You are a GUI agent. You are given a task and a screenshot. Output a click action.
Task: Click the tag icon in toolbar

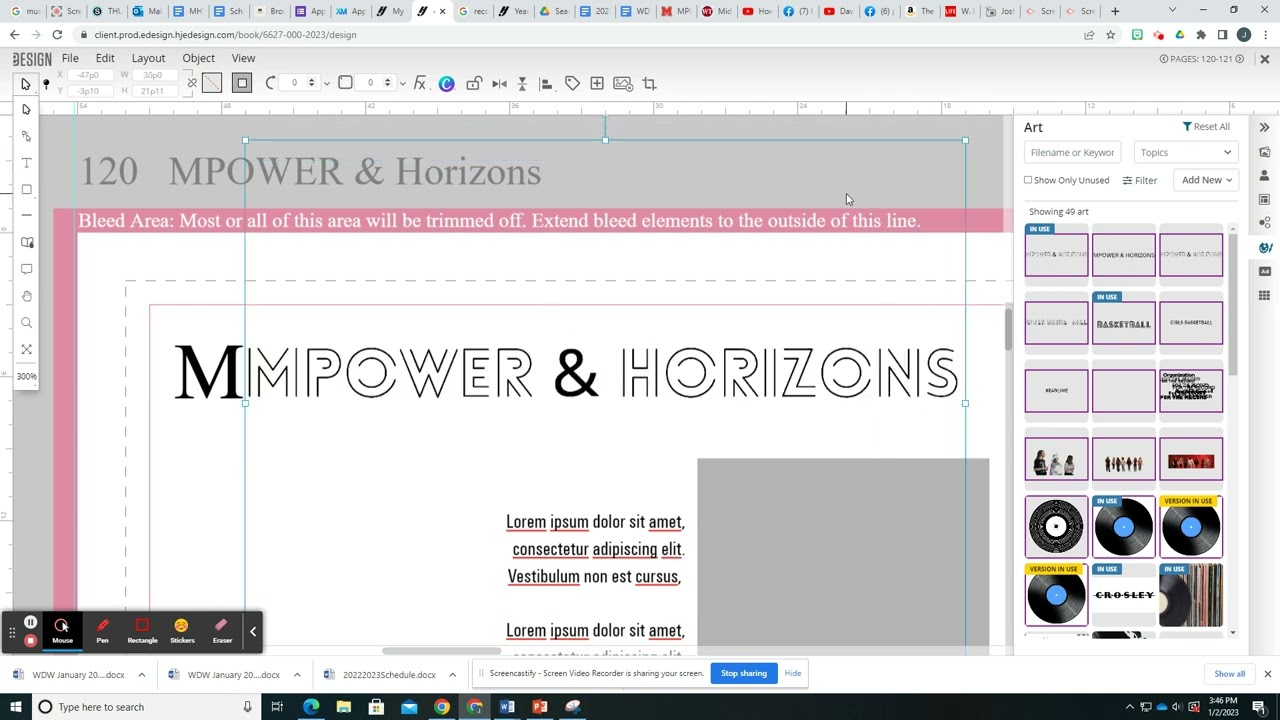tap(572, 83)
